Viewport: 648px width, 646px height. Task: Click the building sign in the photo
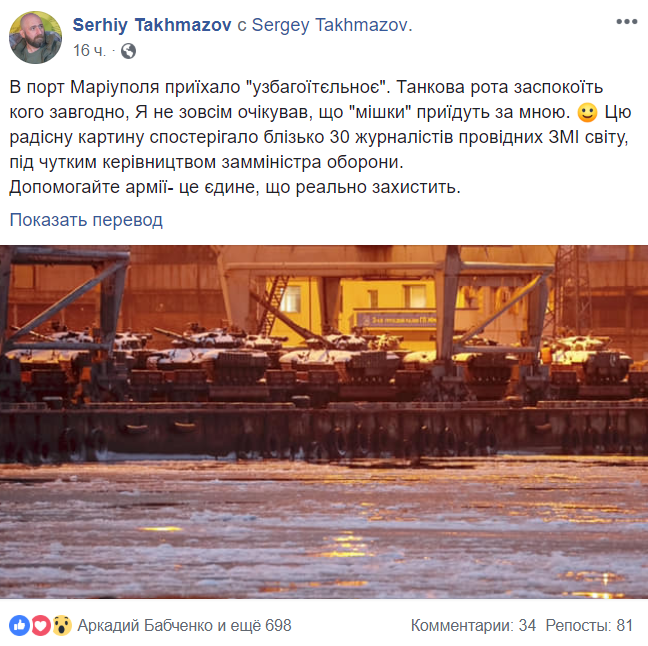396,320
